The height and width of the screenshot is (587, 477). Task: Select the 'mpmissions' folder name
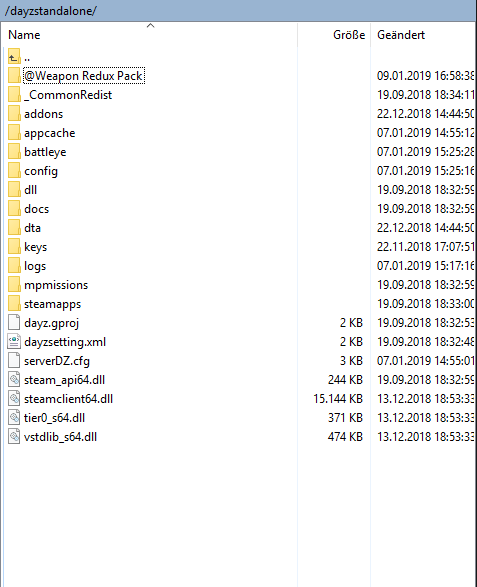coord(56,285)
